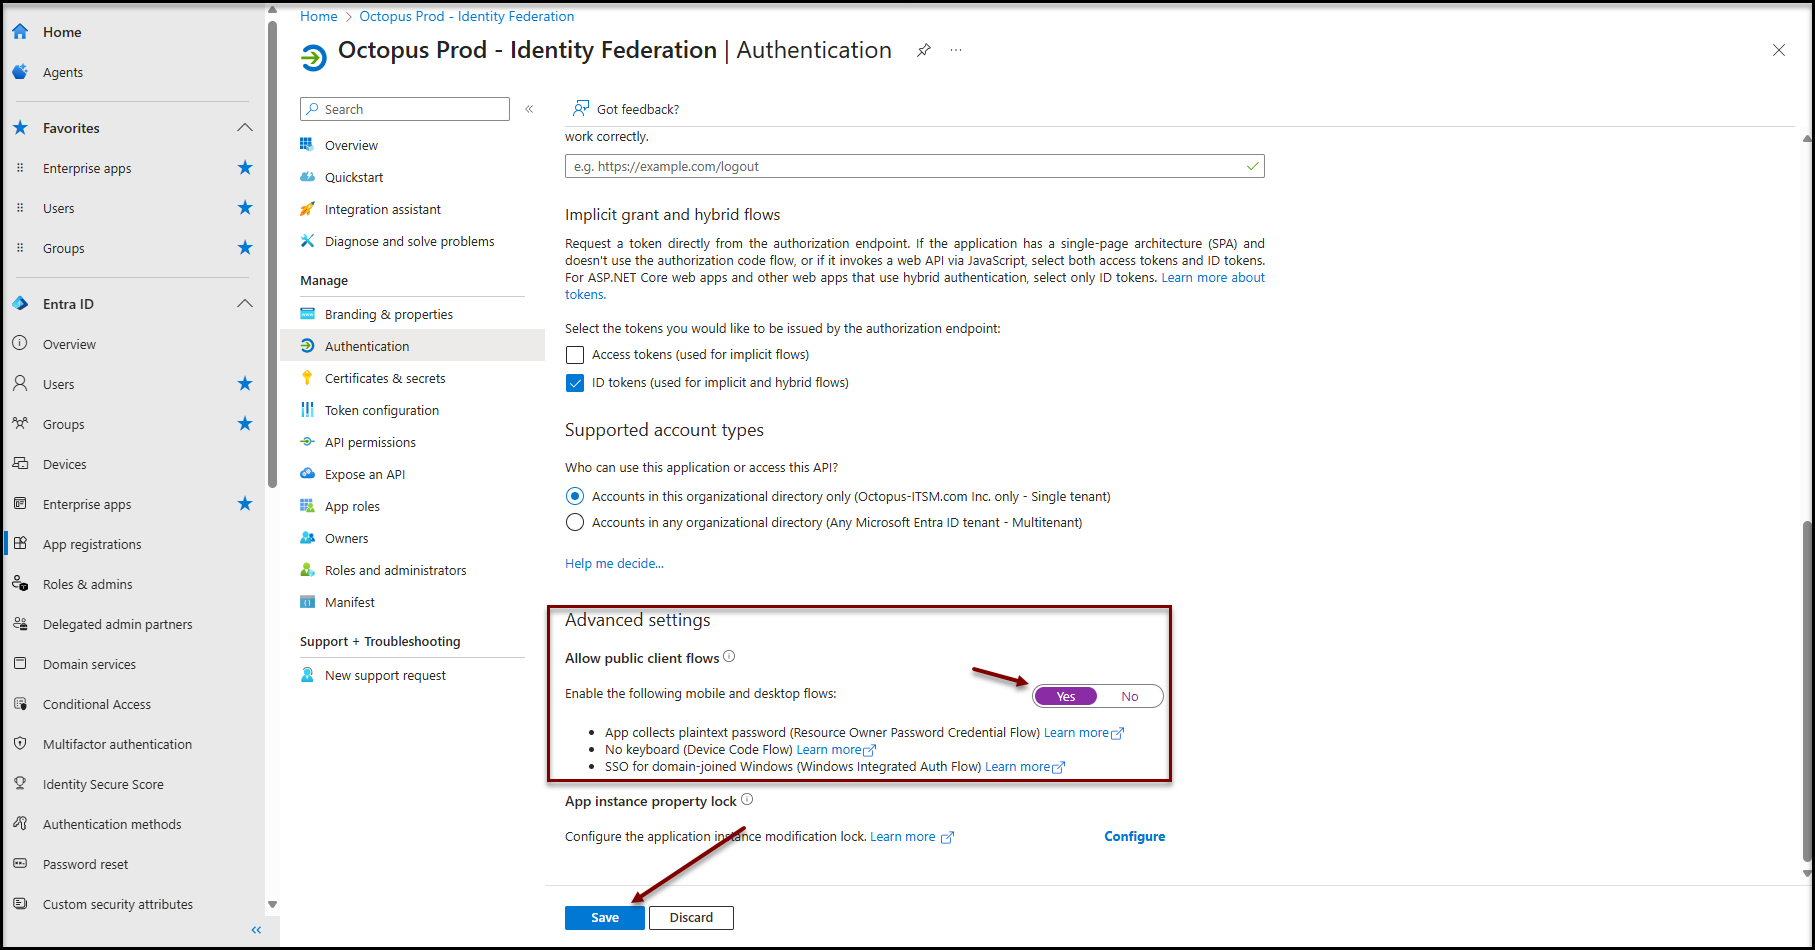Click the Integration assistant rocket icon

(x=307, y=209)
